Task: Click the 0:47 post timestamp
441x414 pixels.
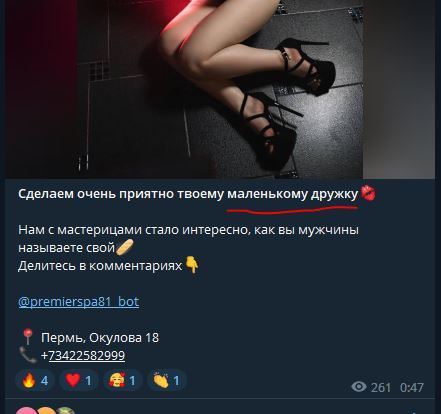Action: tap(412, 388)
